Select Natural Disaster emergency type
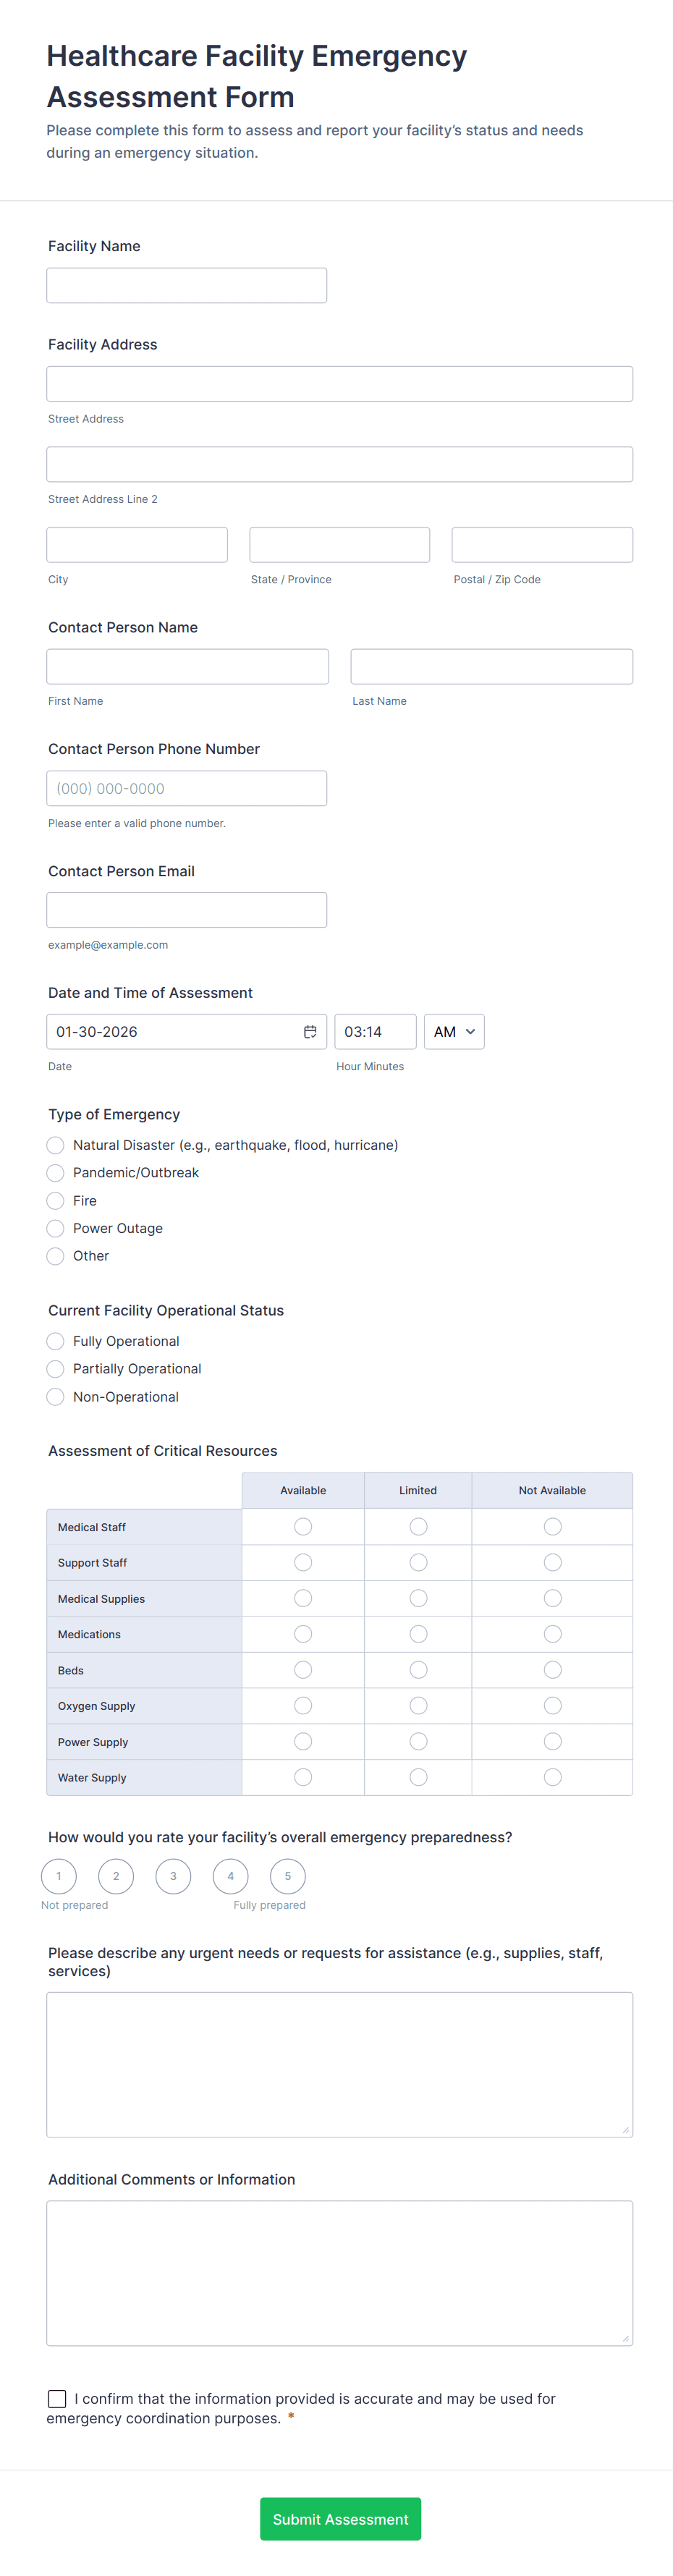This screenshot has width=673, height=2576. point(56,1145)
